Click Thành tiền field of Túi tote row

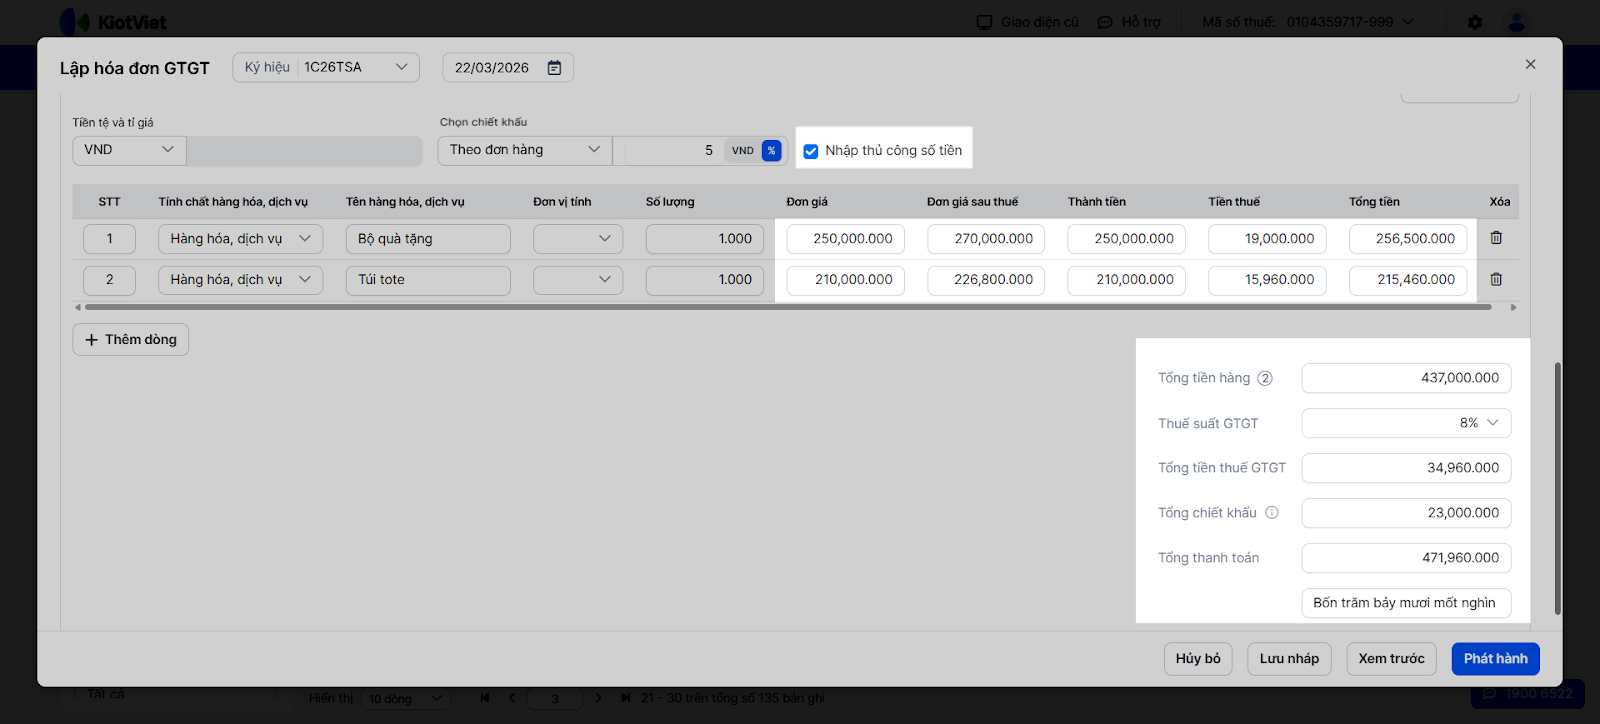pyautogui.click(x=1127, y=280)
